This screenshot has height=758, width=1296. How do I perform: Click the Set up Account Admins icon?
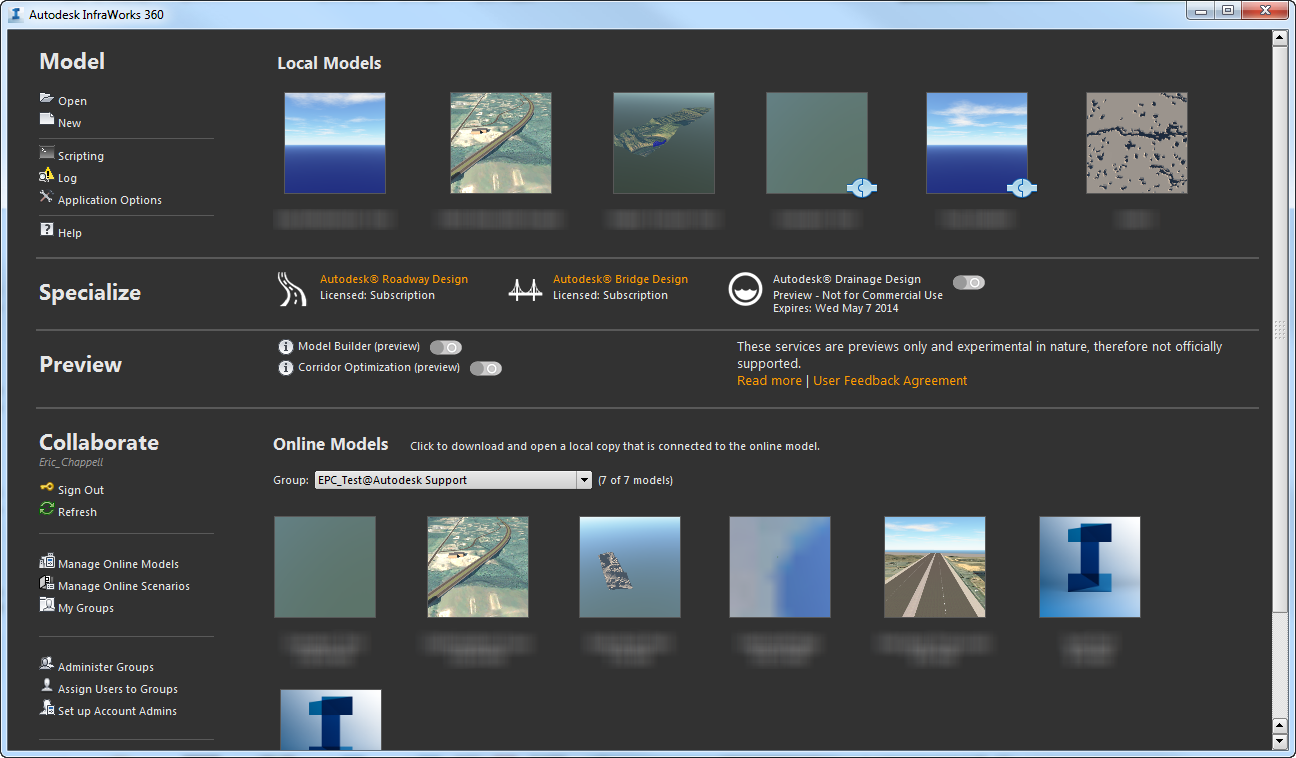point(46,708)
